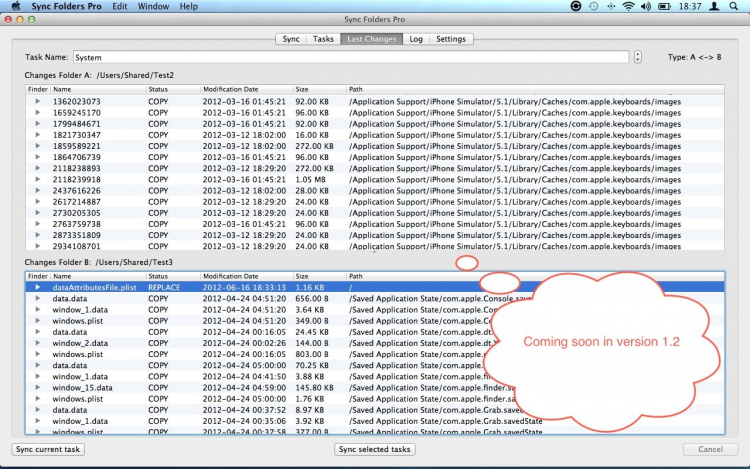This screenshot has width=750, height=469.
Task: Reveal 1821730347 in Finder via arrow
Action: [x=37, y=135]
